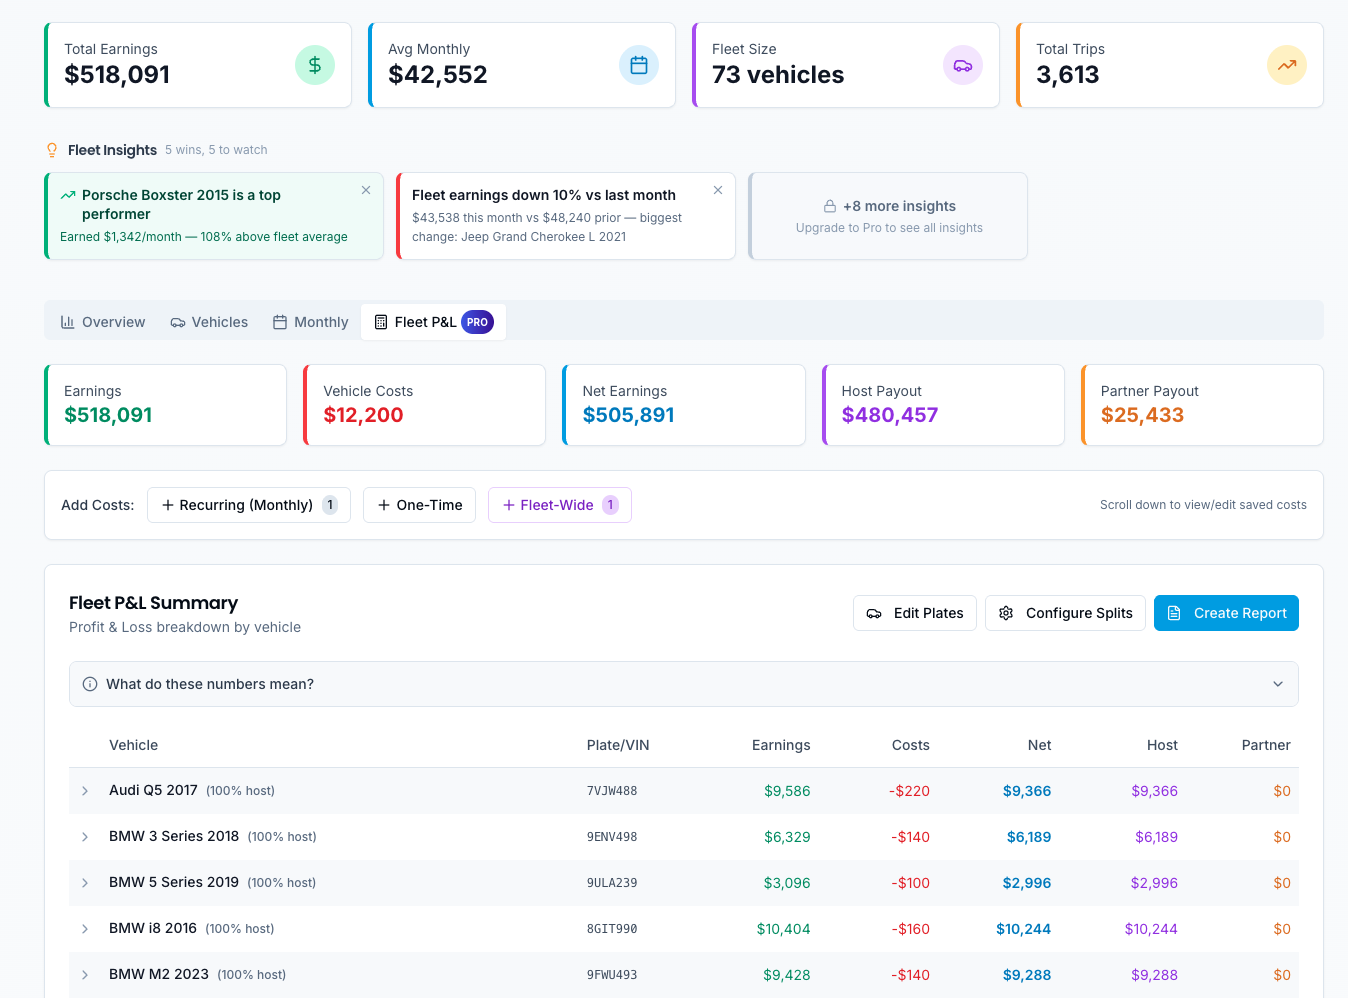The height and width of the screenshot is (998, 1348).
Task: Click the Create Report button
Action: [1226, 613]
